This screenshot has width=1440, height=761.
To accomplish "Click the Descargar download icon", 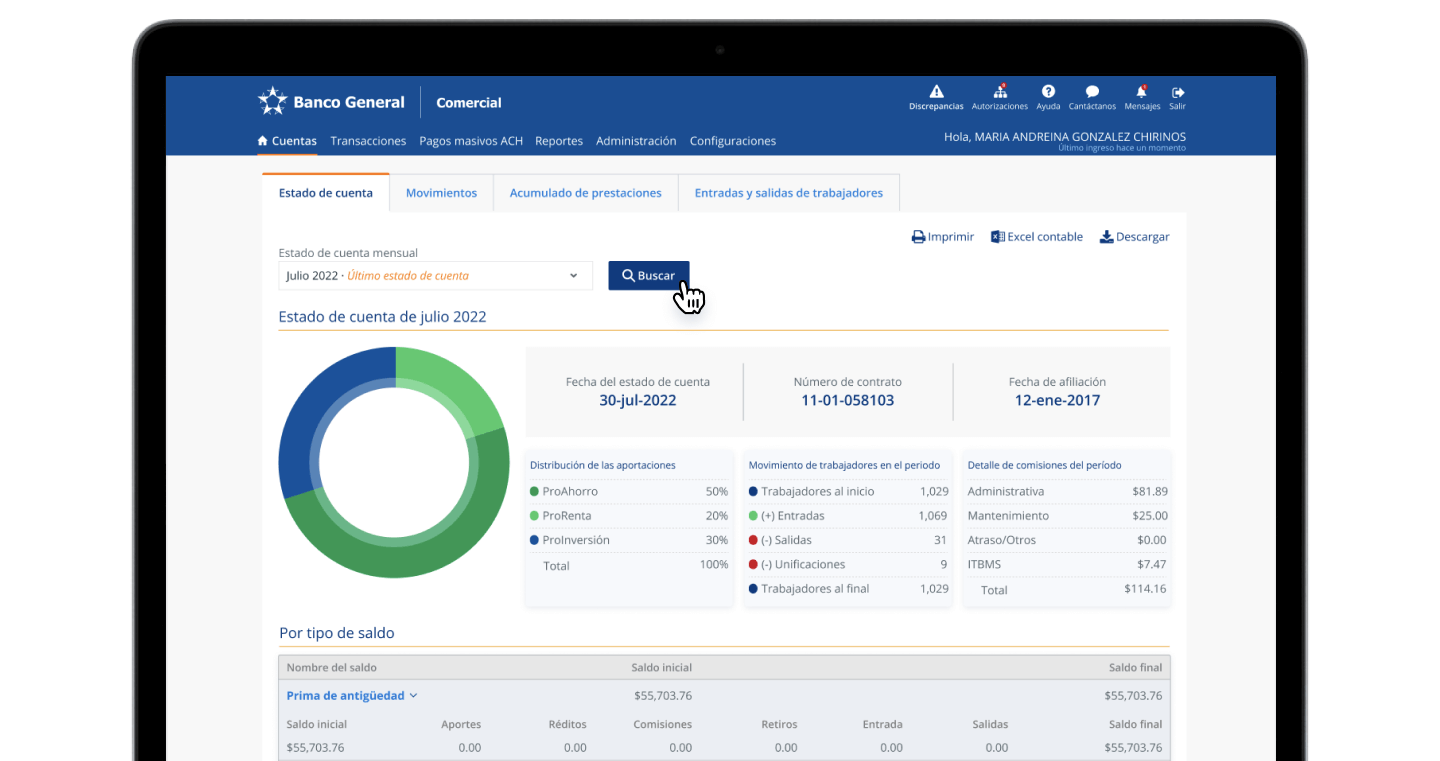I will 1106,237.
